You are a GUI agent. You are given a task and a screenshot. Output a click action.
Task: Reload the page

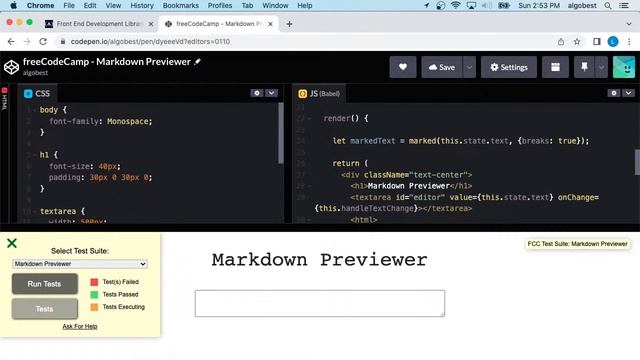tap(43, 42)
